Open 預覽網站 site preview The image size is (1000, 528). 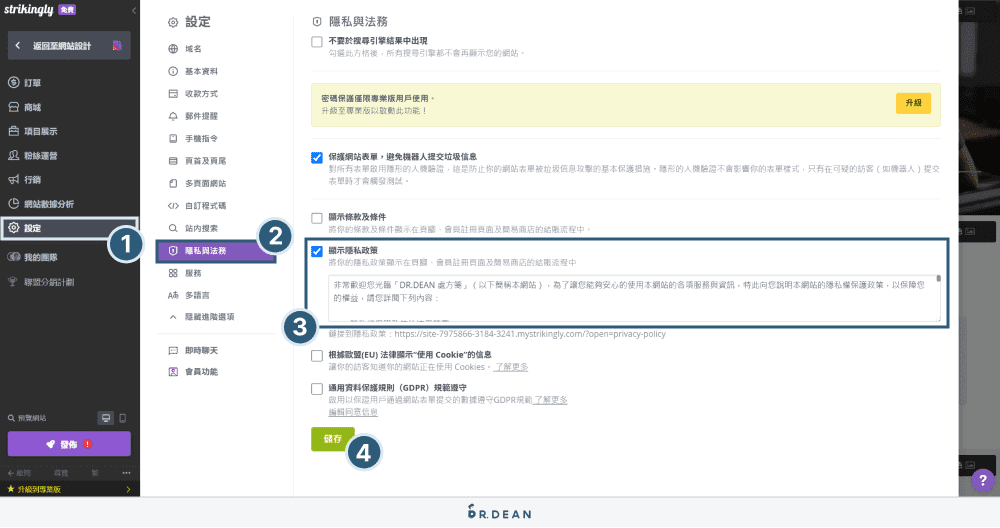click(x=27, y=418)
